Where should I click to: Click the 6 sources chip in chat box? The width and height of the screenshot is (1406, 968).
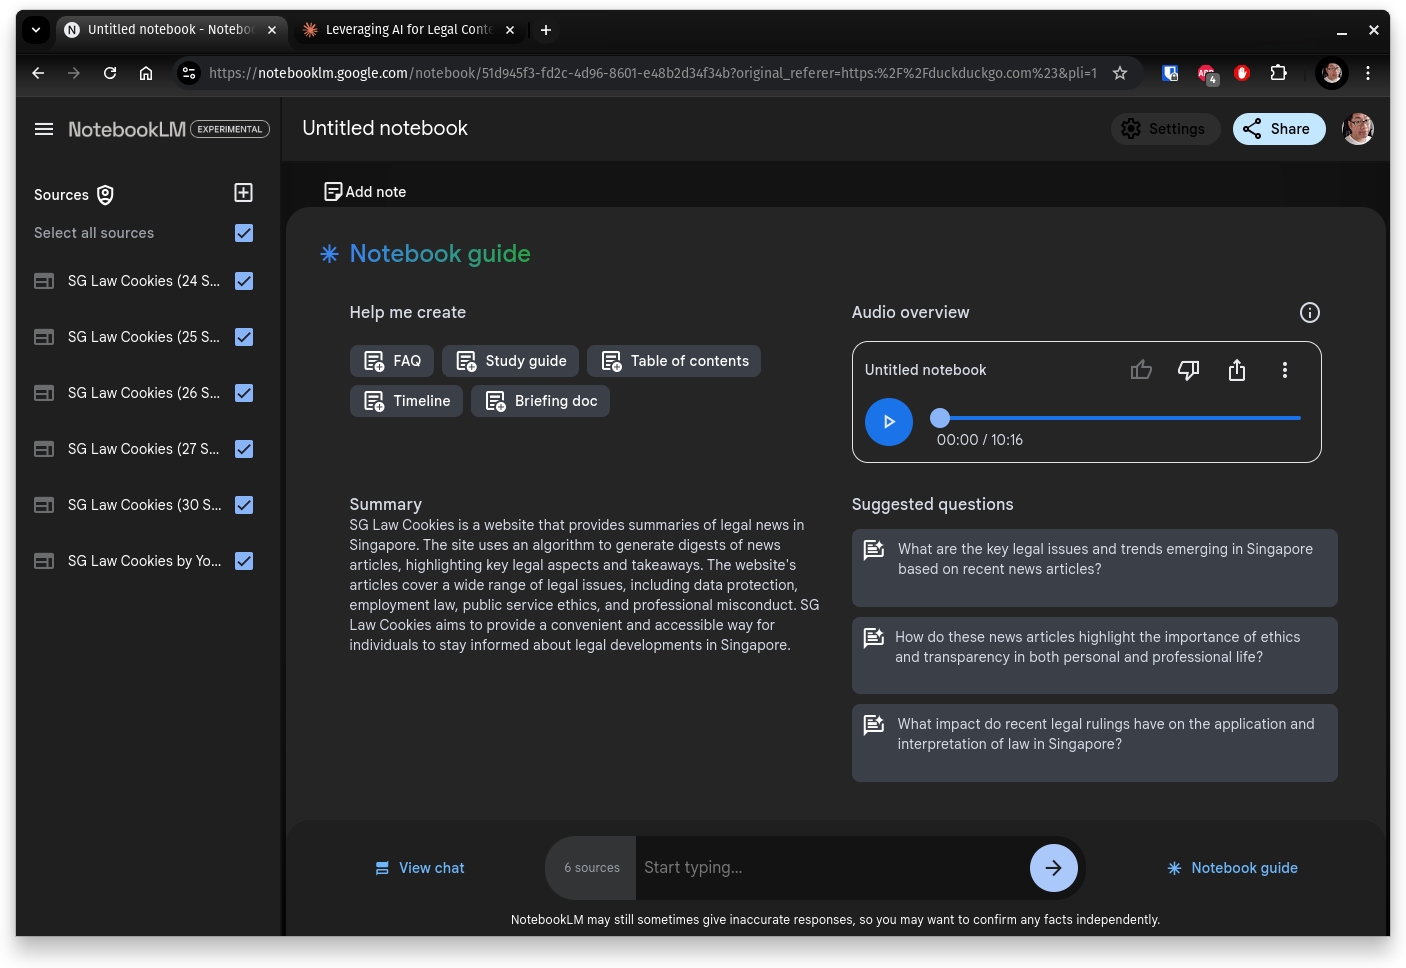[x=592, y=868]
